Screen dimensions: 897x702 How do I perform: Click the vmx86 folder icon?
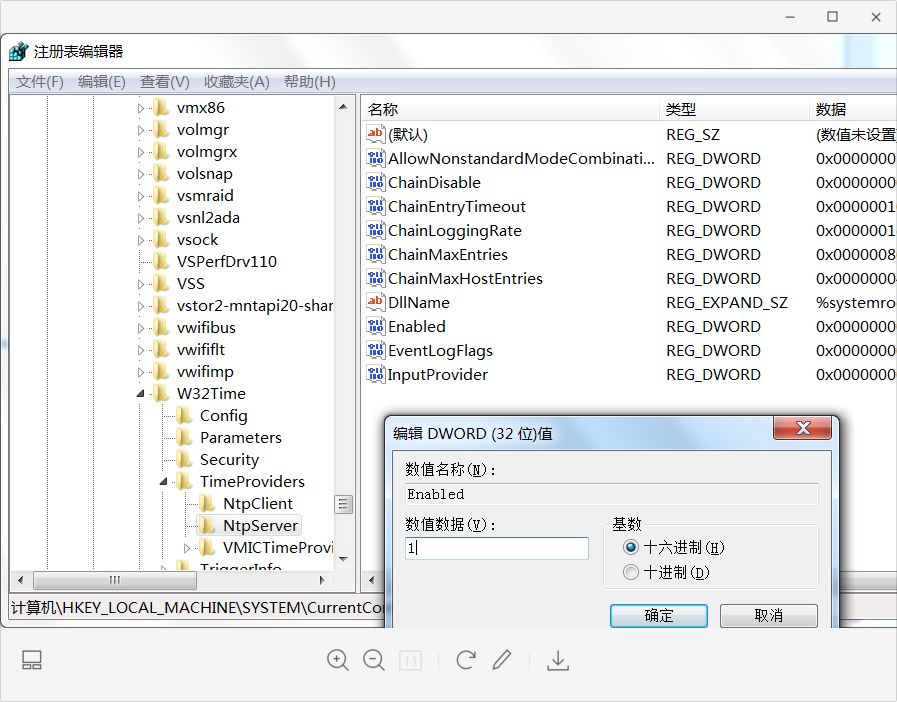click(x=162, y=108)
